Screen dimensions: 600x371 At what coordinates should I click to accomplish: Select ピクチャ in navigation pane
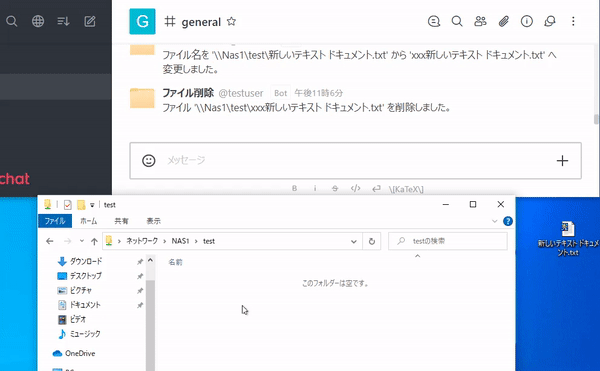click(75, 290)
